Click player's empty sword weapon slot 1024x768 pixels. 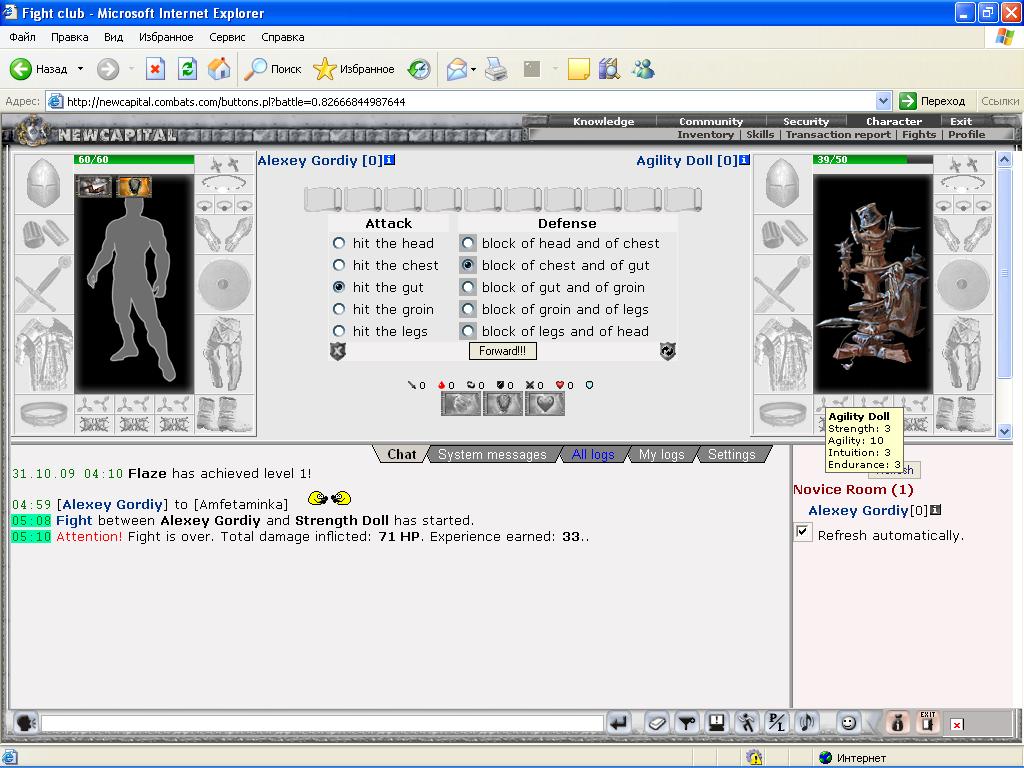point(44,284)
